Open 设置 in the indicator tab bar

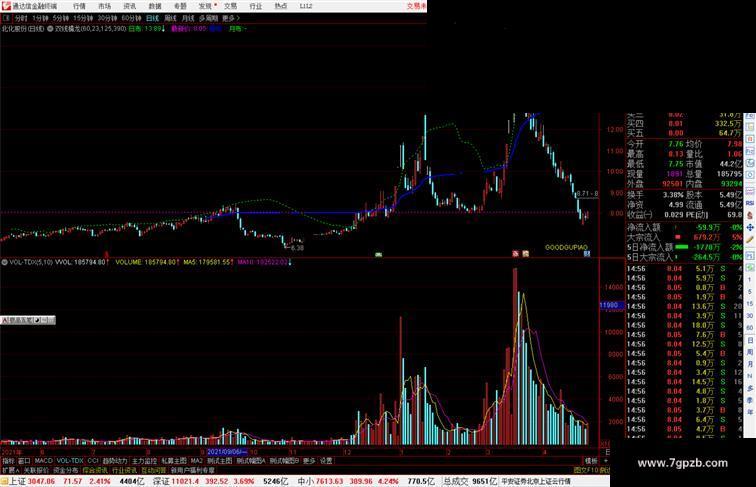(326, 461)
